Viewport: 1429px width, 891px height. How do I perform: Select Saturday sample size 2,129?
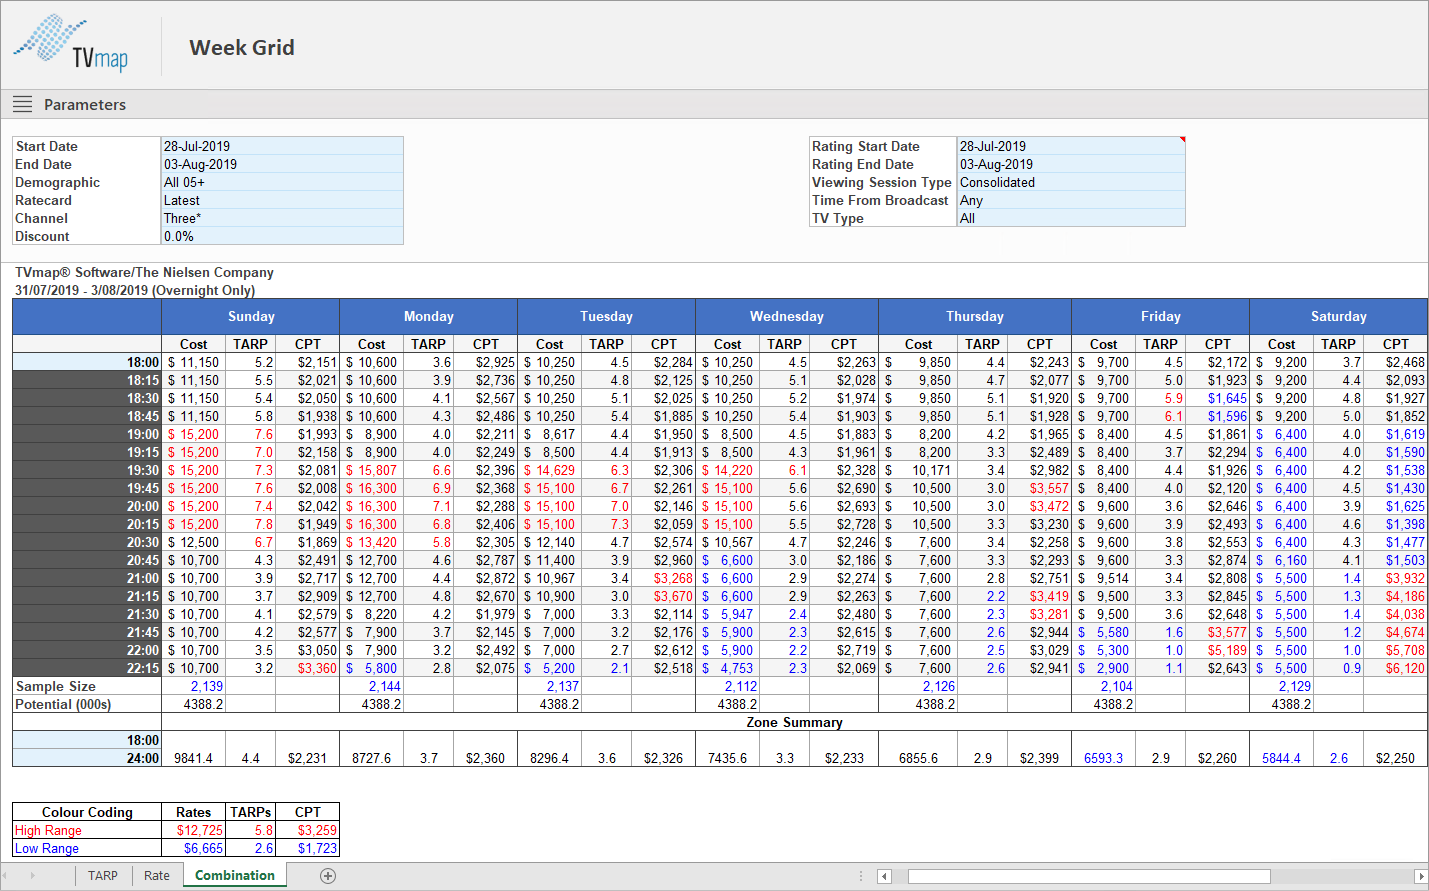pyautogui.click(x=1282, y=686)
